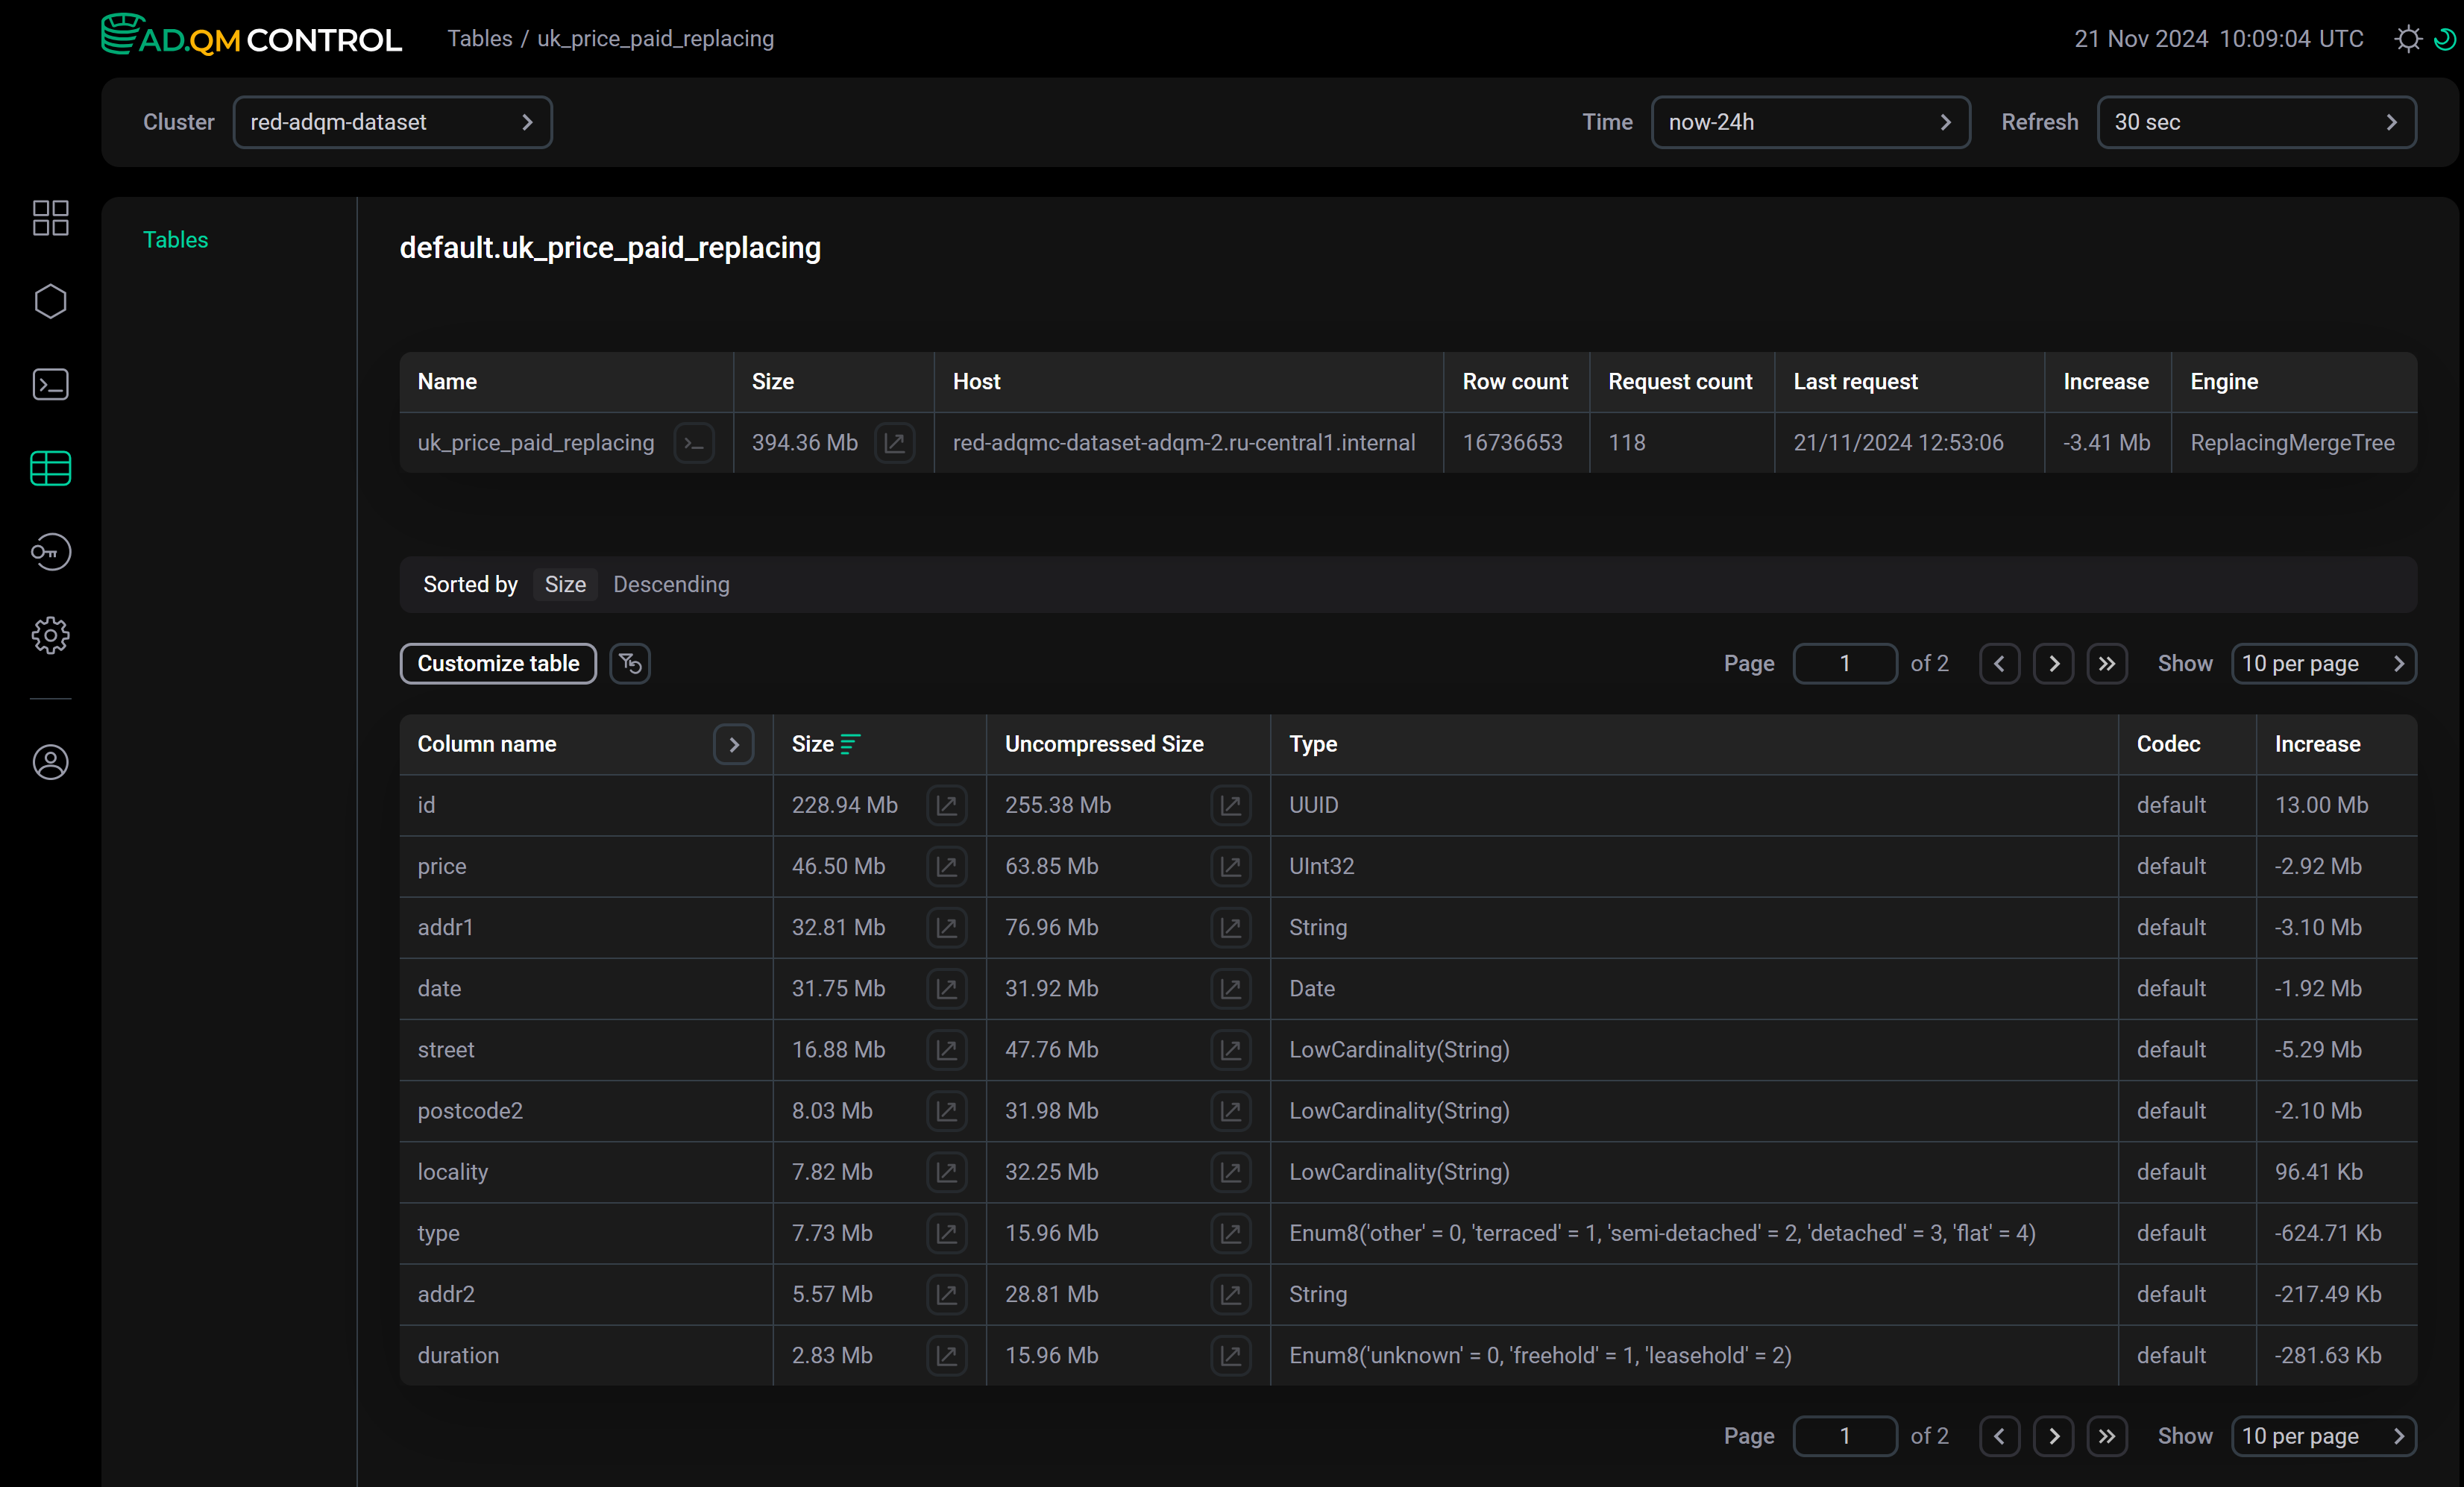2464x1487 pixels.
Task: Open the user profile icon in sidebar
Action: (x=50, y=762)
